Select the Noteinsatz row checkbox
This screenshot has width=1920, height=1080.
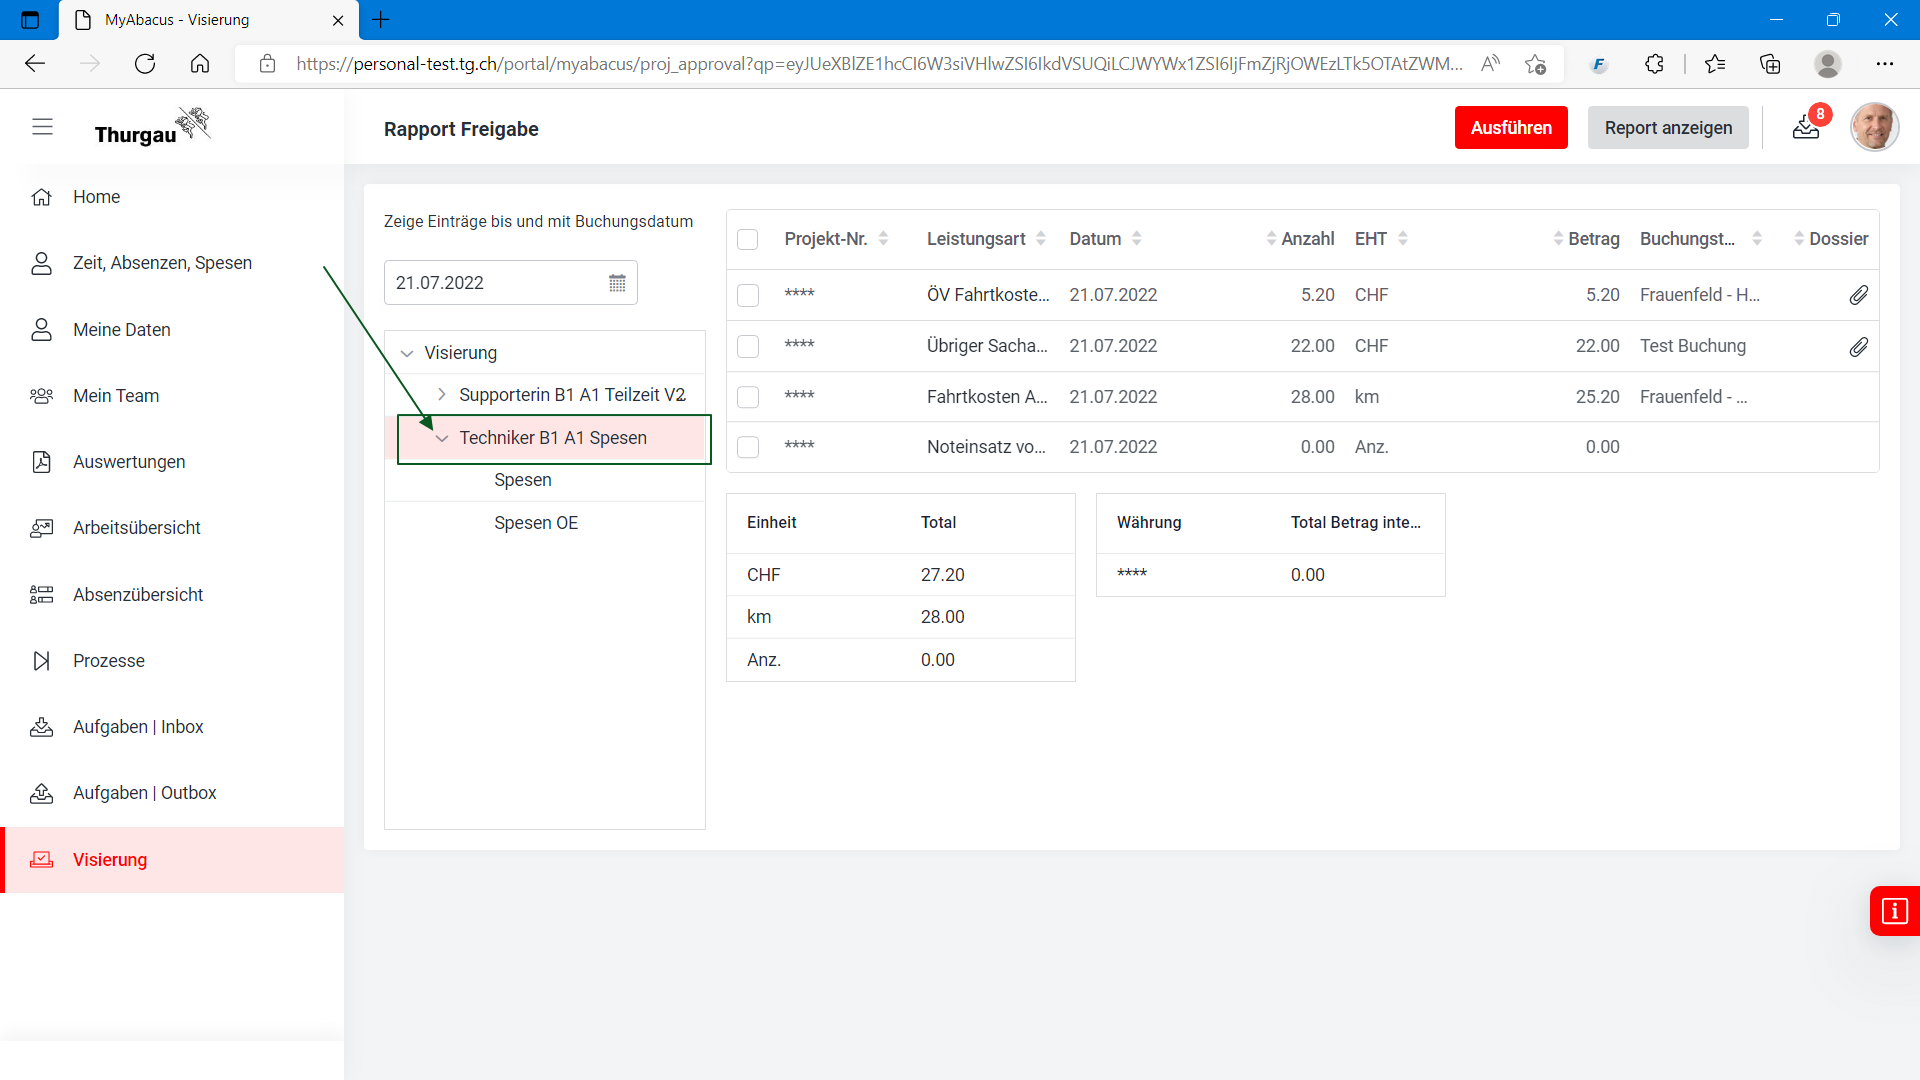(x=748, y=447)
